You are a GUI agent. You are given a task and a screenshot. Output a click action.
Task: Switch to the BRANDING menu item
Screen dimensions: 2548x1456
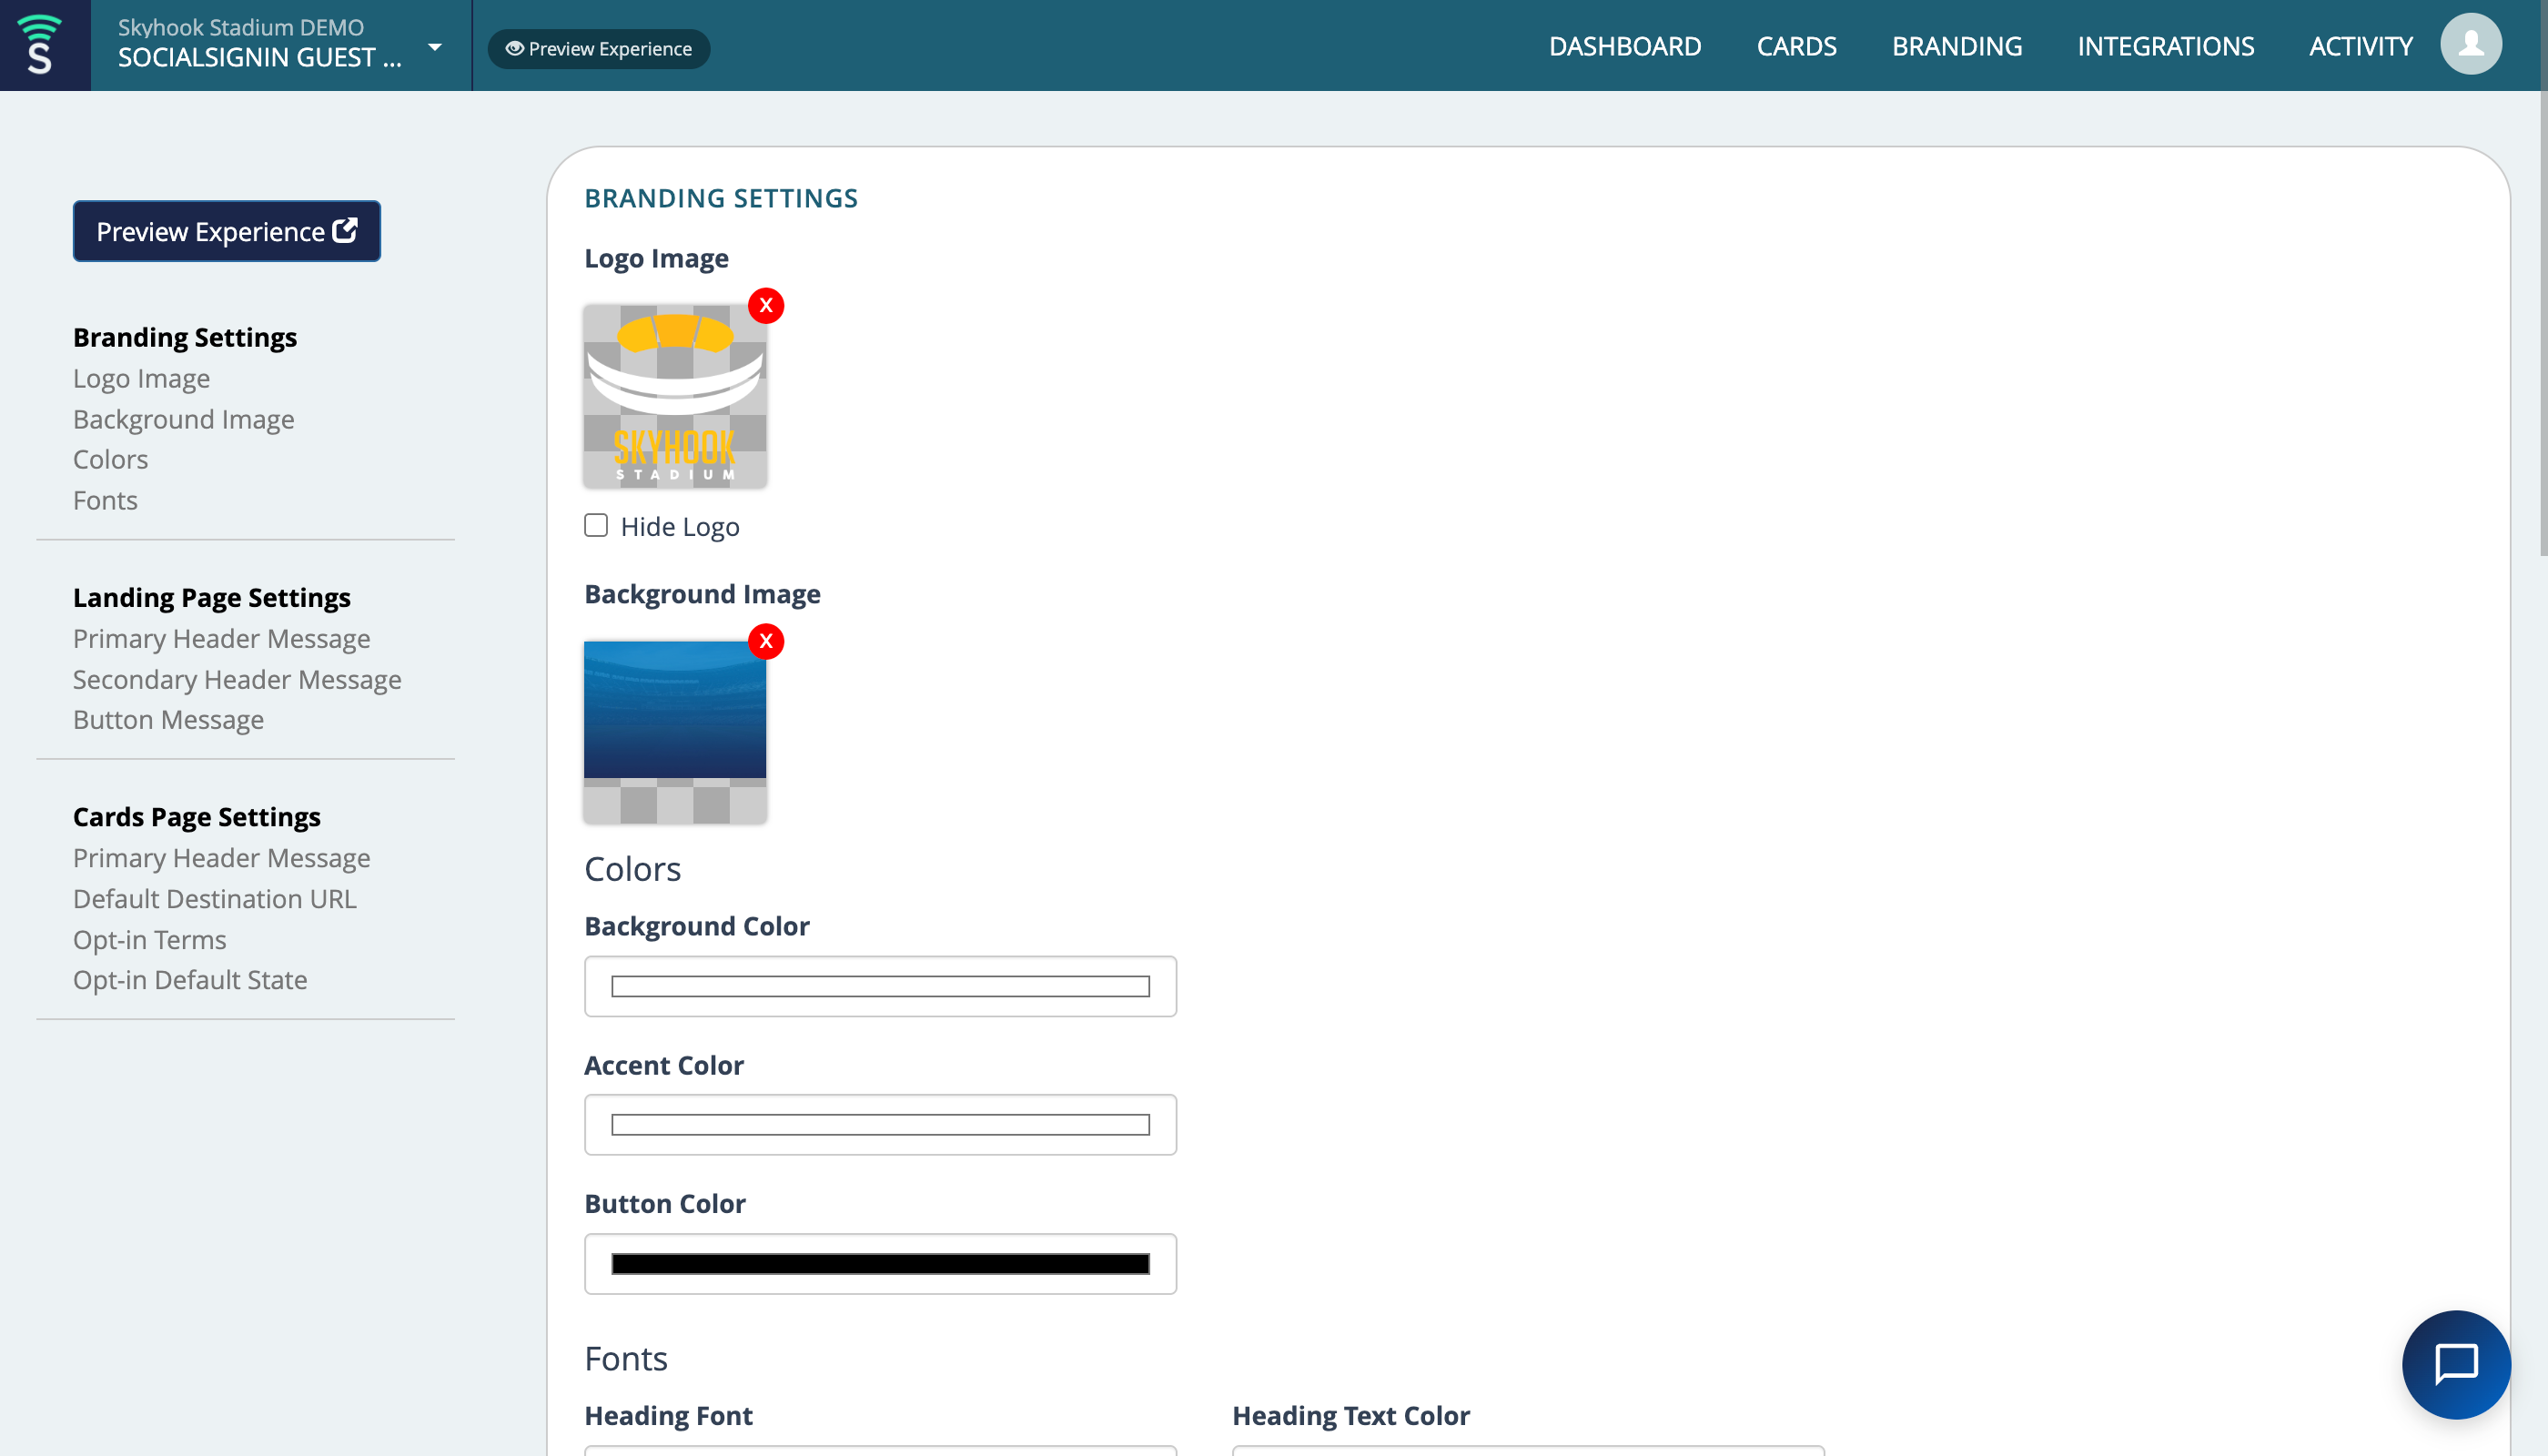(x=1956, y=46)
